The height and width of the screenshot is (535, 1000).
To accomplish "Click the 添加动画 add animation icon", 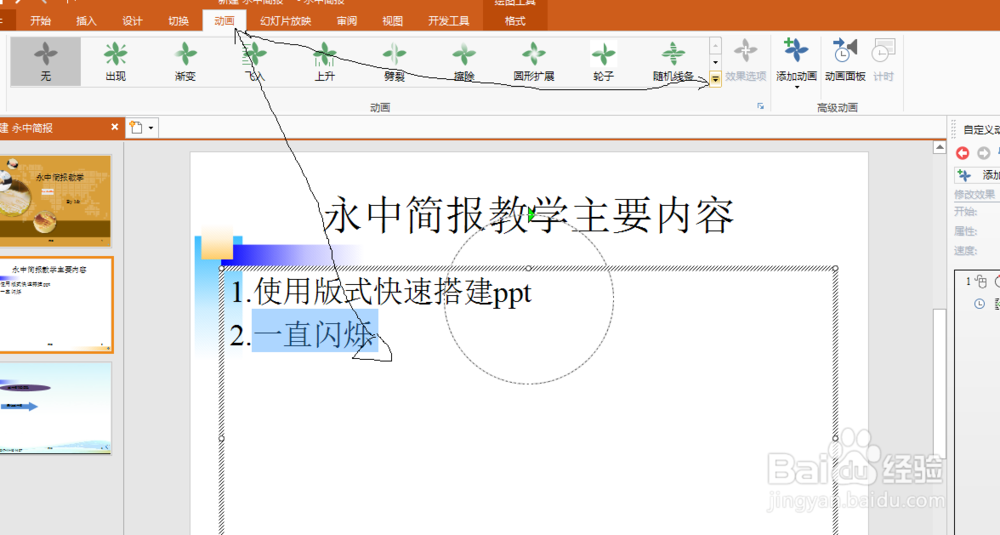I will click(x=796, y=50).
